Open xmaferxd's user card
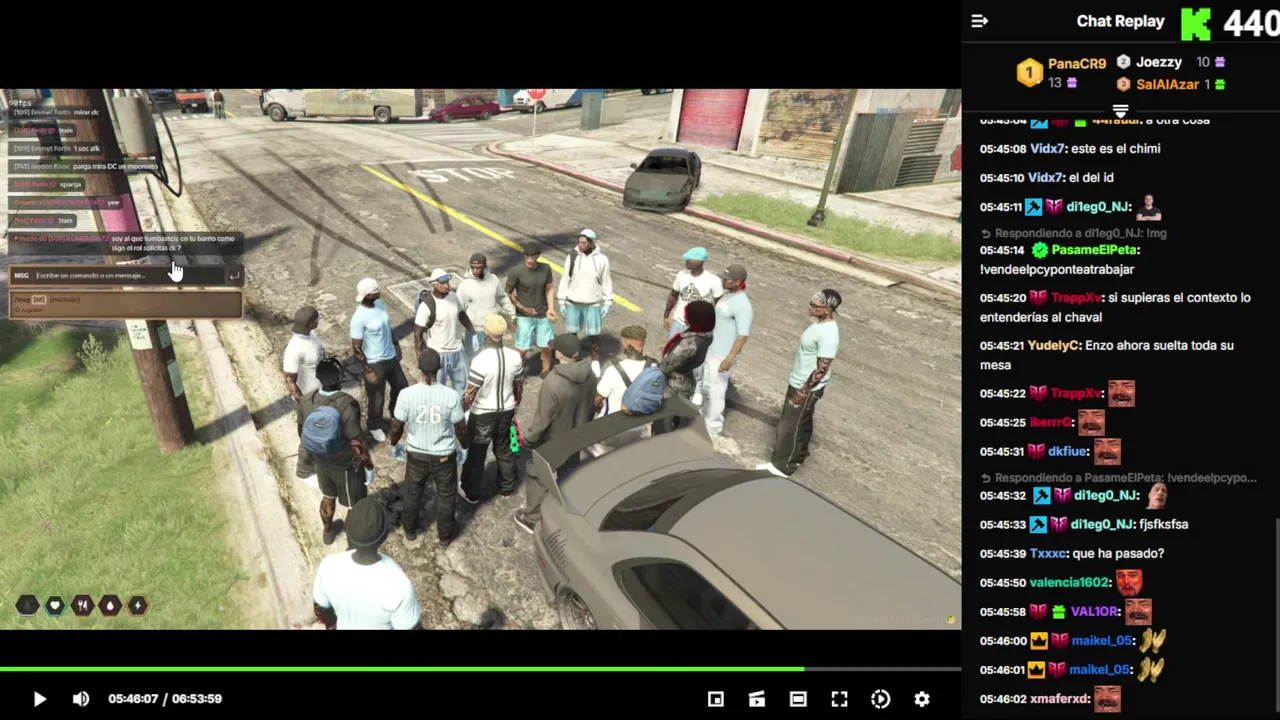 click(1060, 699)
